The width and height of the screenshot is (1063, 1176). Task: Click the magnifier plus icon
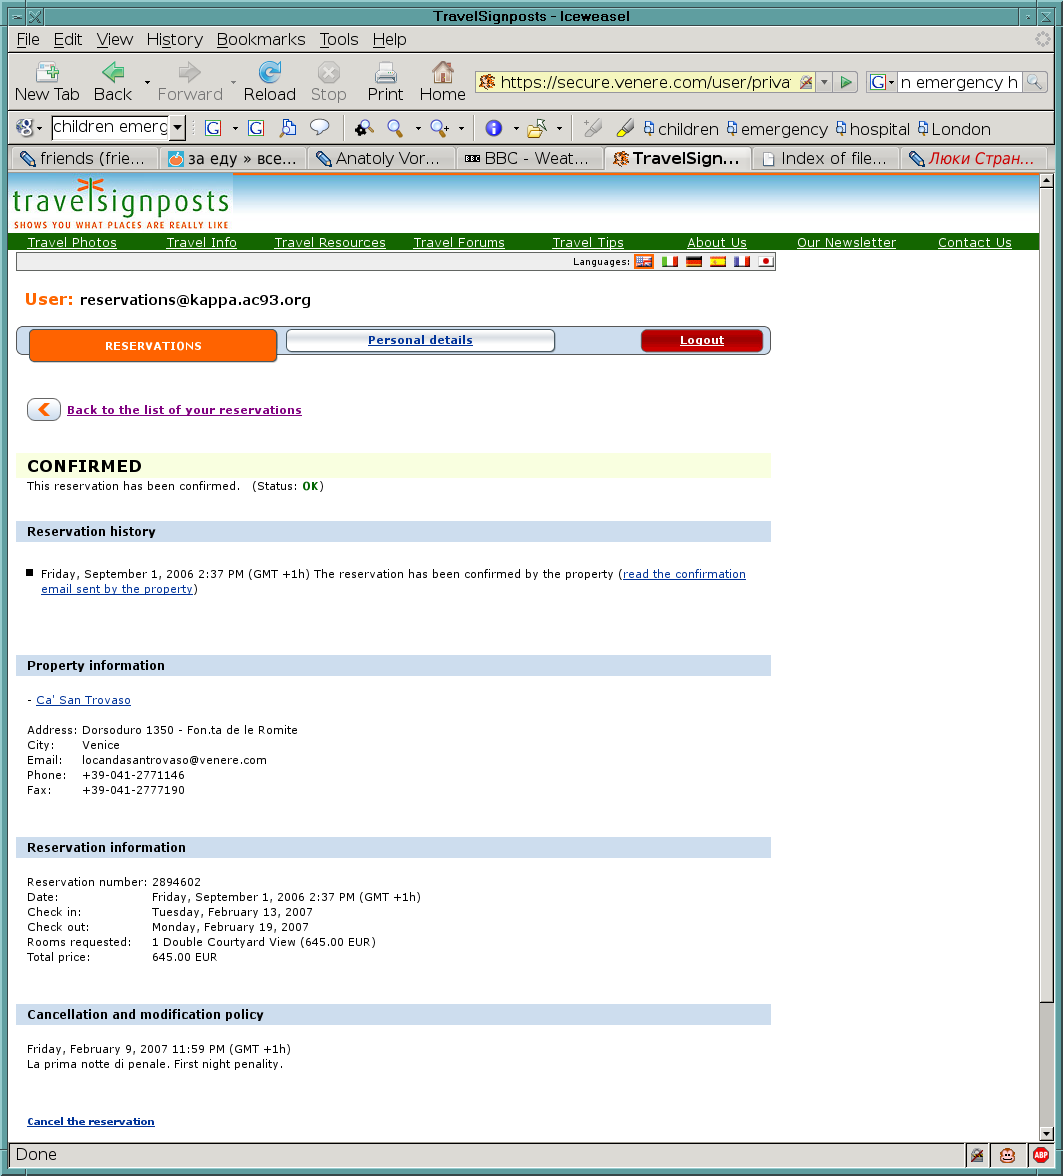[x=440, y=128]
